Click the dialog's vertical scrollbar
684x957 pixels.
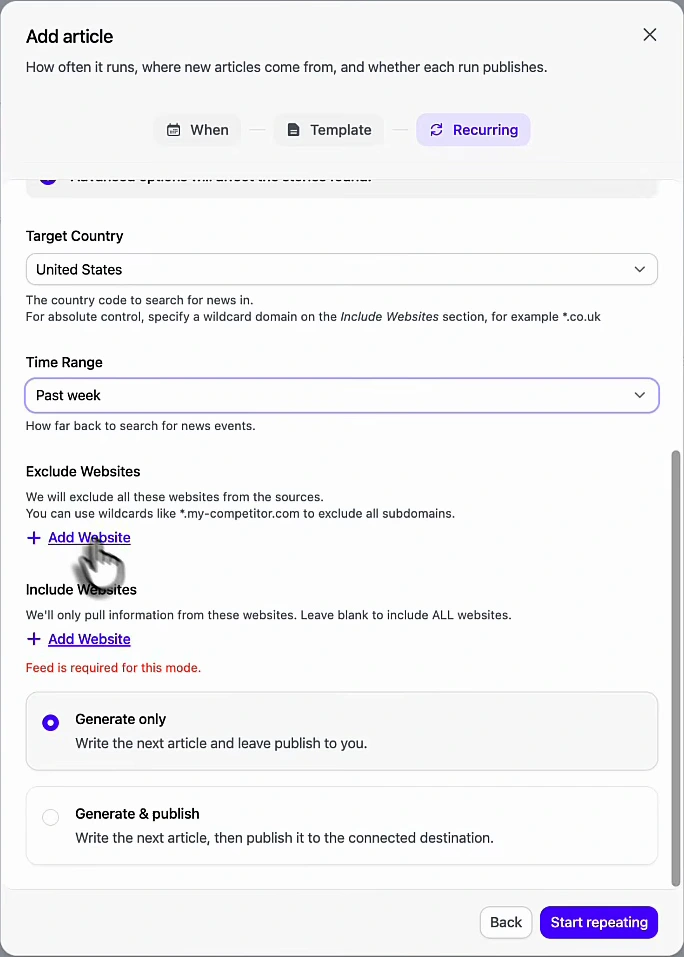tap(675, 668)
